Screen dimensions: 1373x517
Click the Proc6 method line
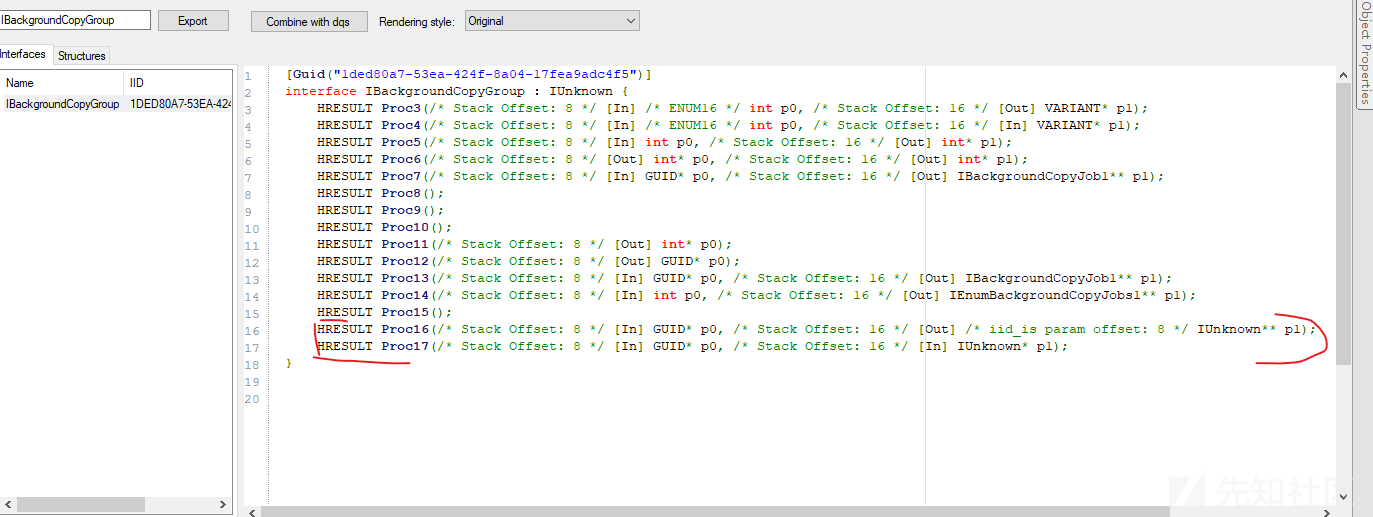673,159
